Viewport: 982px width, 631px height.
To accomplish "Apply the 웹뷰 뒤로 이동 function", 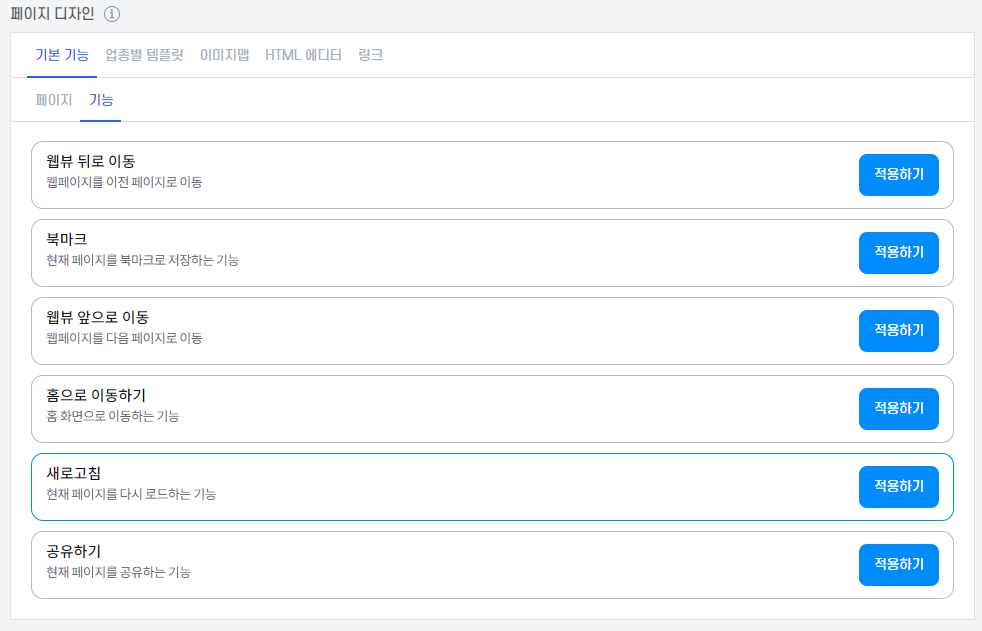I will [x=898, y=174].
